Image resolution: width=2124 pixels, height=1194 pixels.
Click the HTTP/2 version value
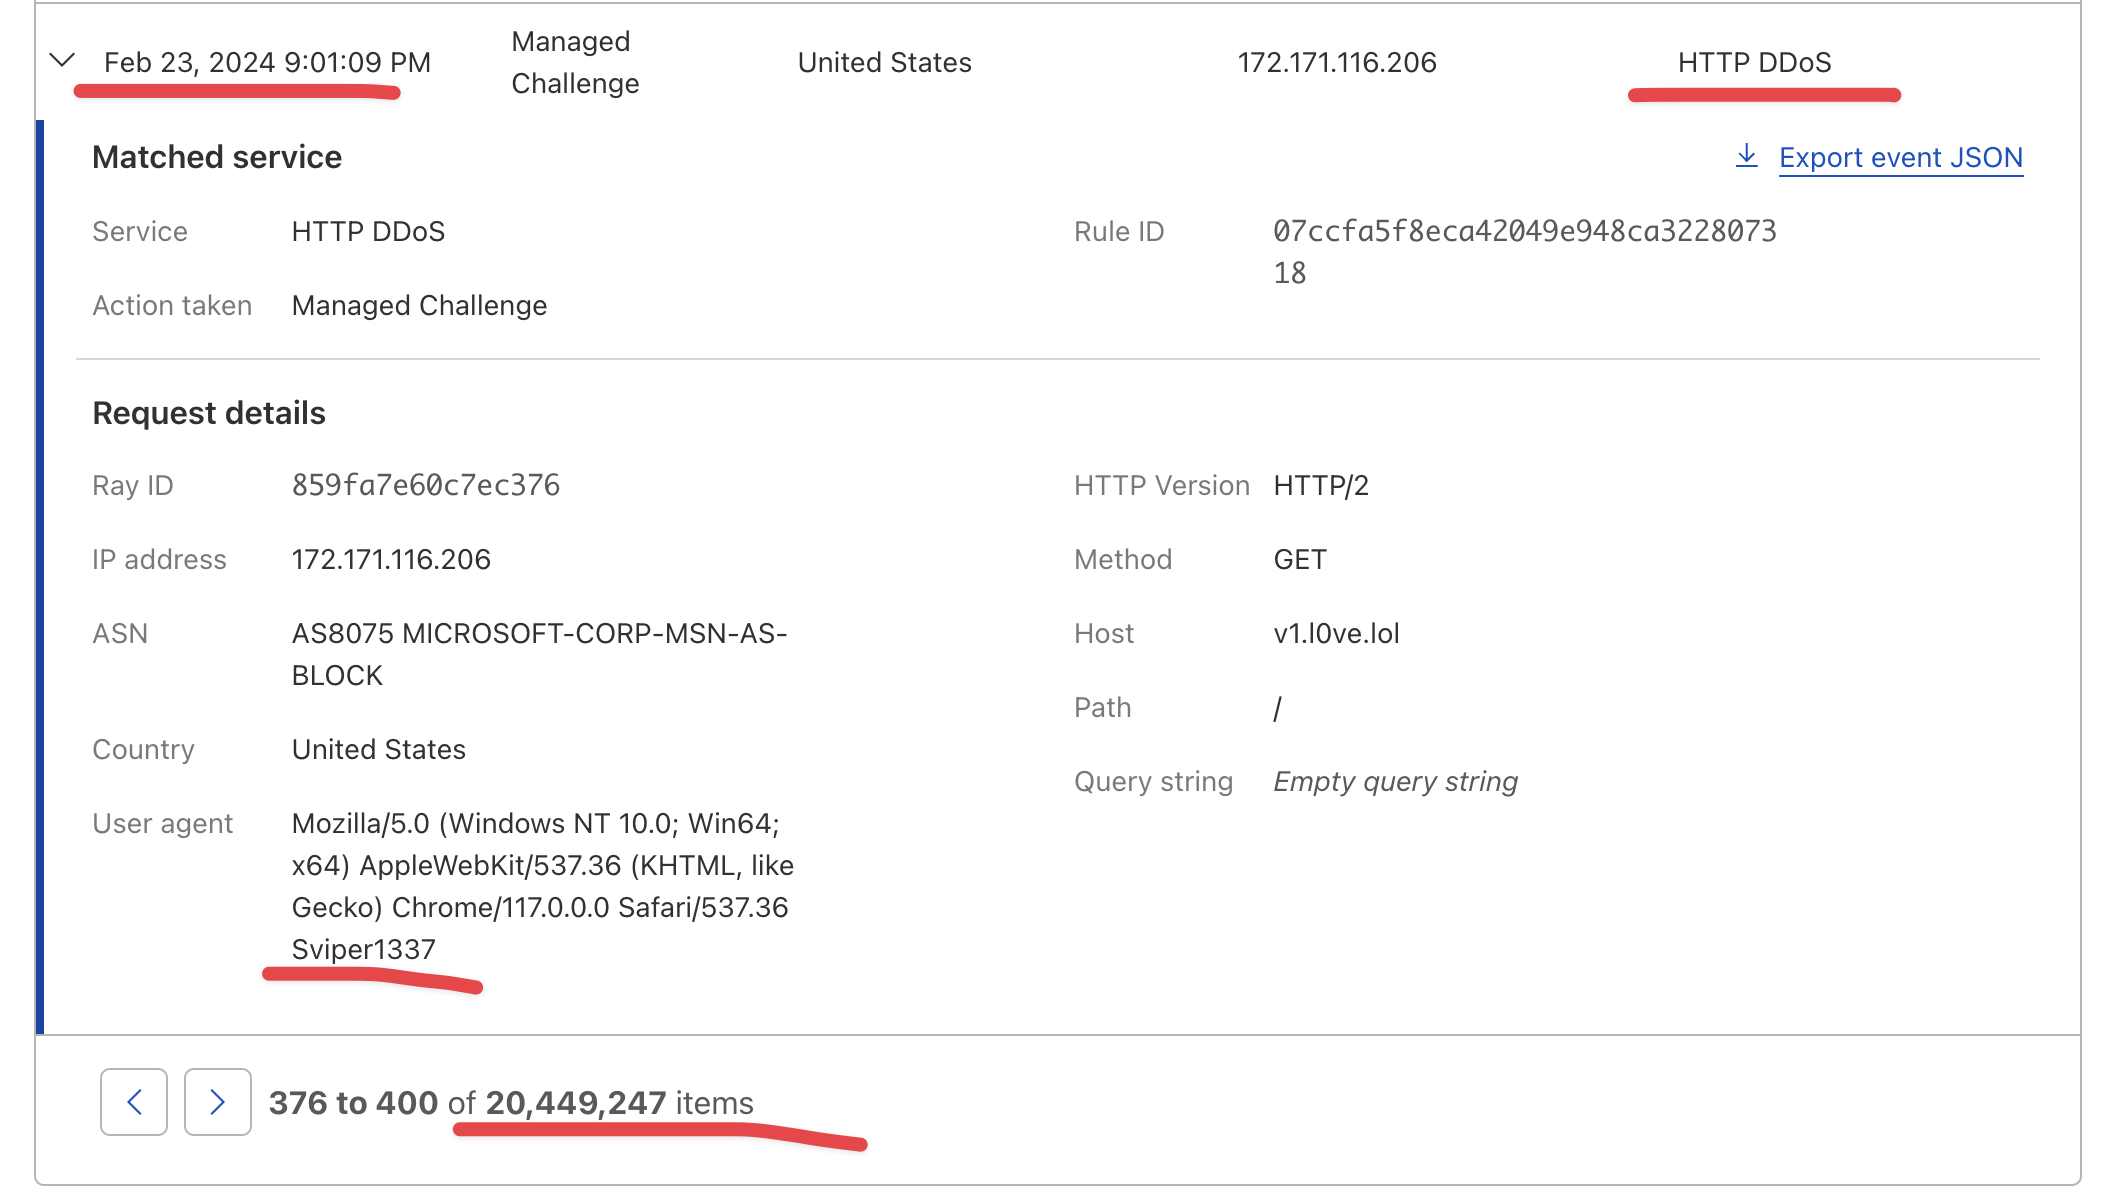coord(1320,485)
